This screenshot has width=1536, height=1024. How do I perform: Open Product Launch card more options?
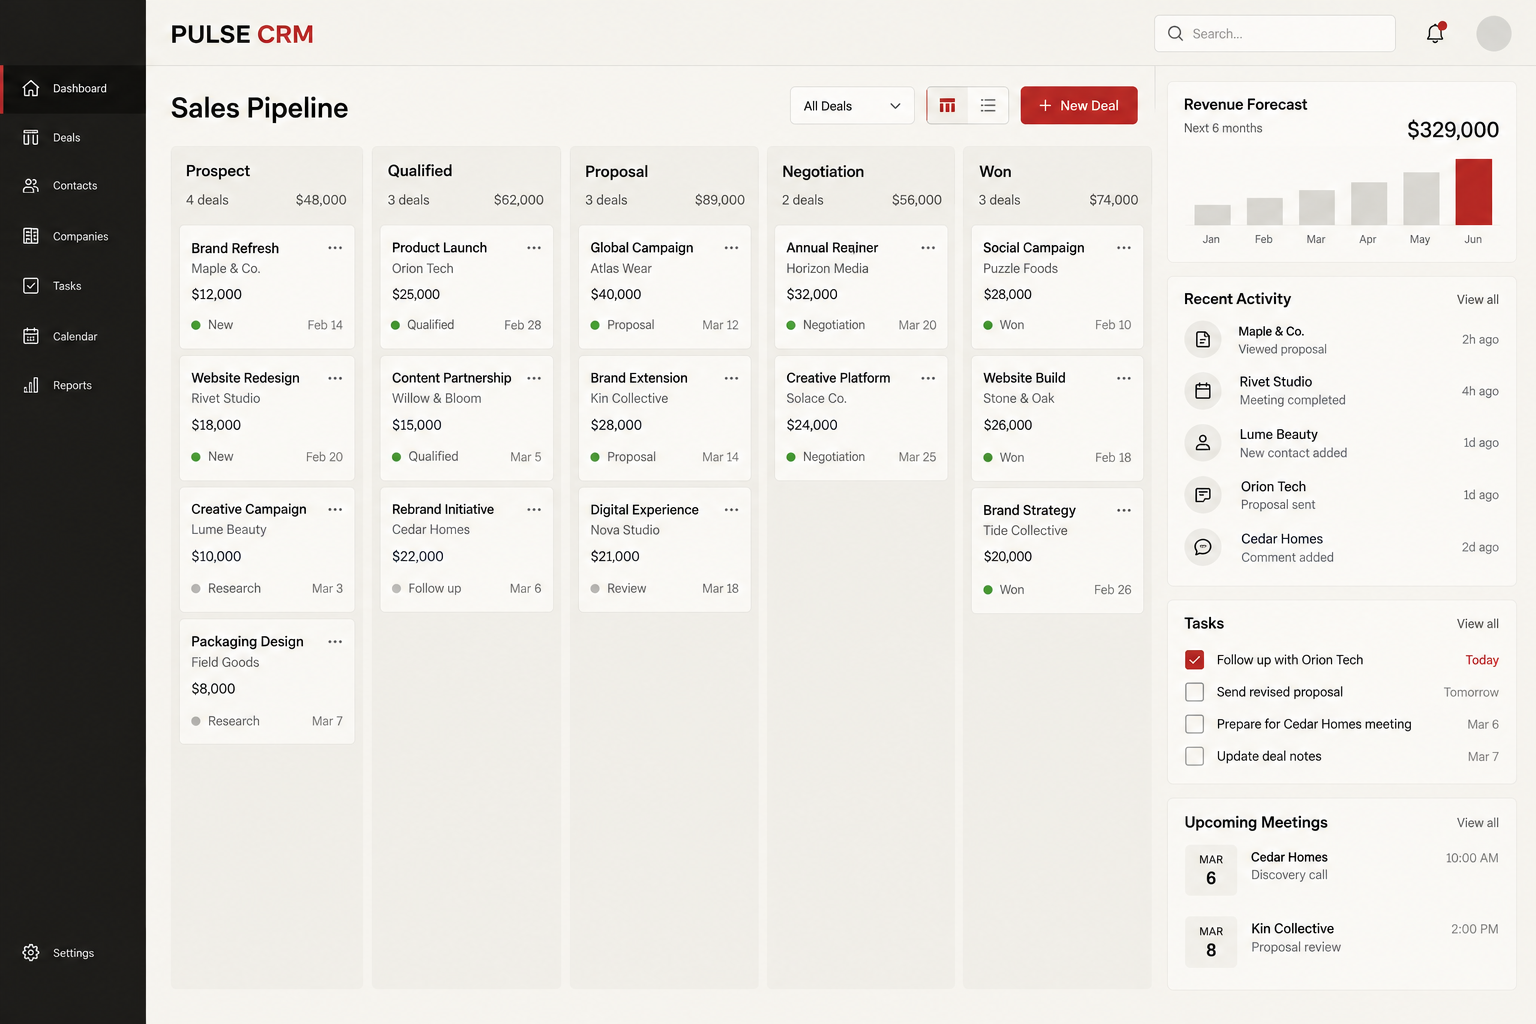534,248
